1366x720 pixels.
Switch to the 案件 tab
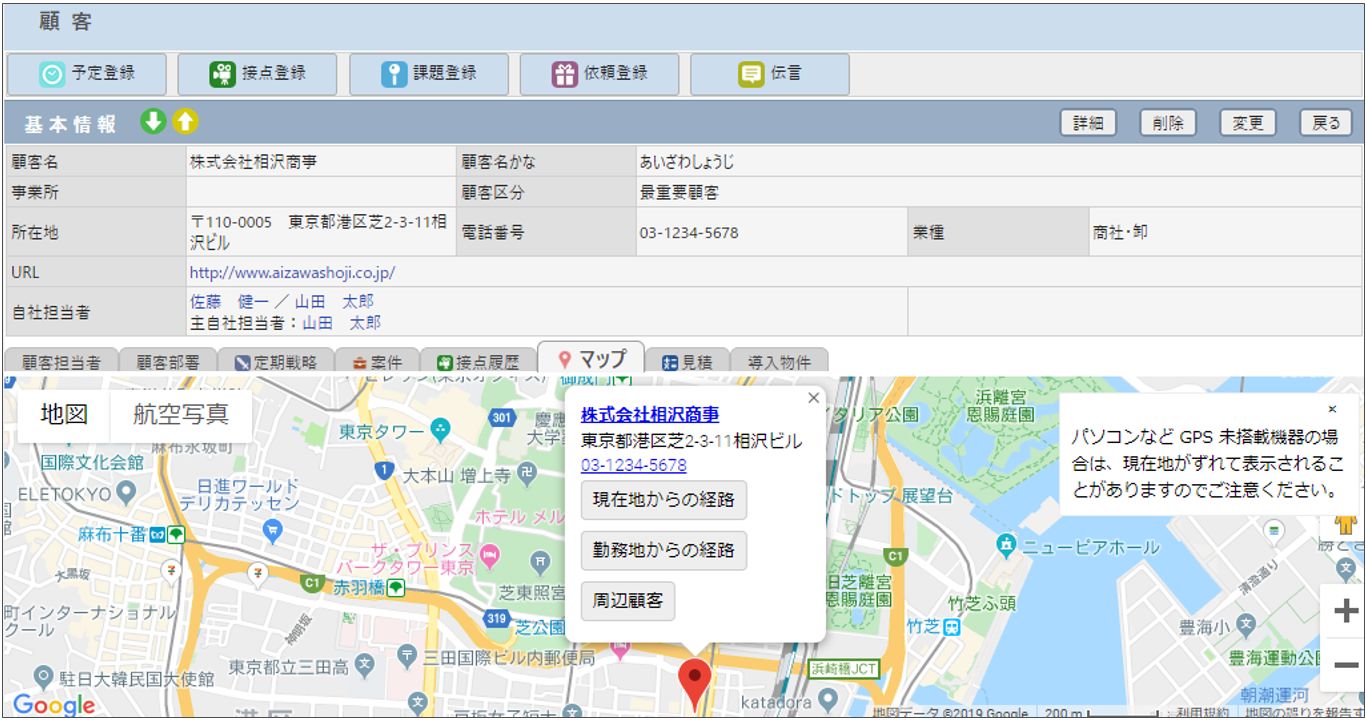[x=371, y=363]
